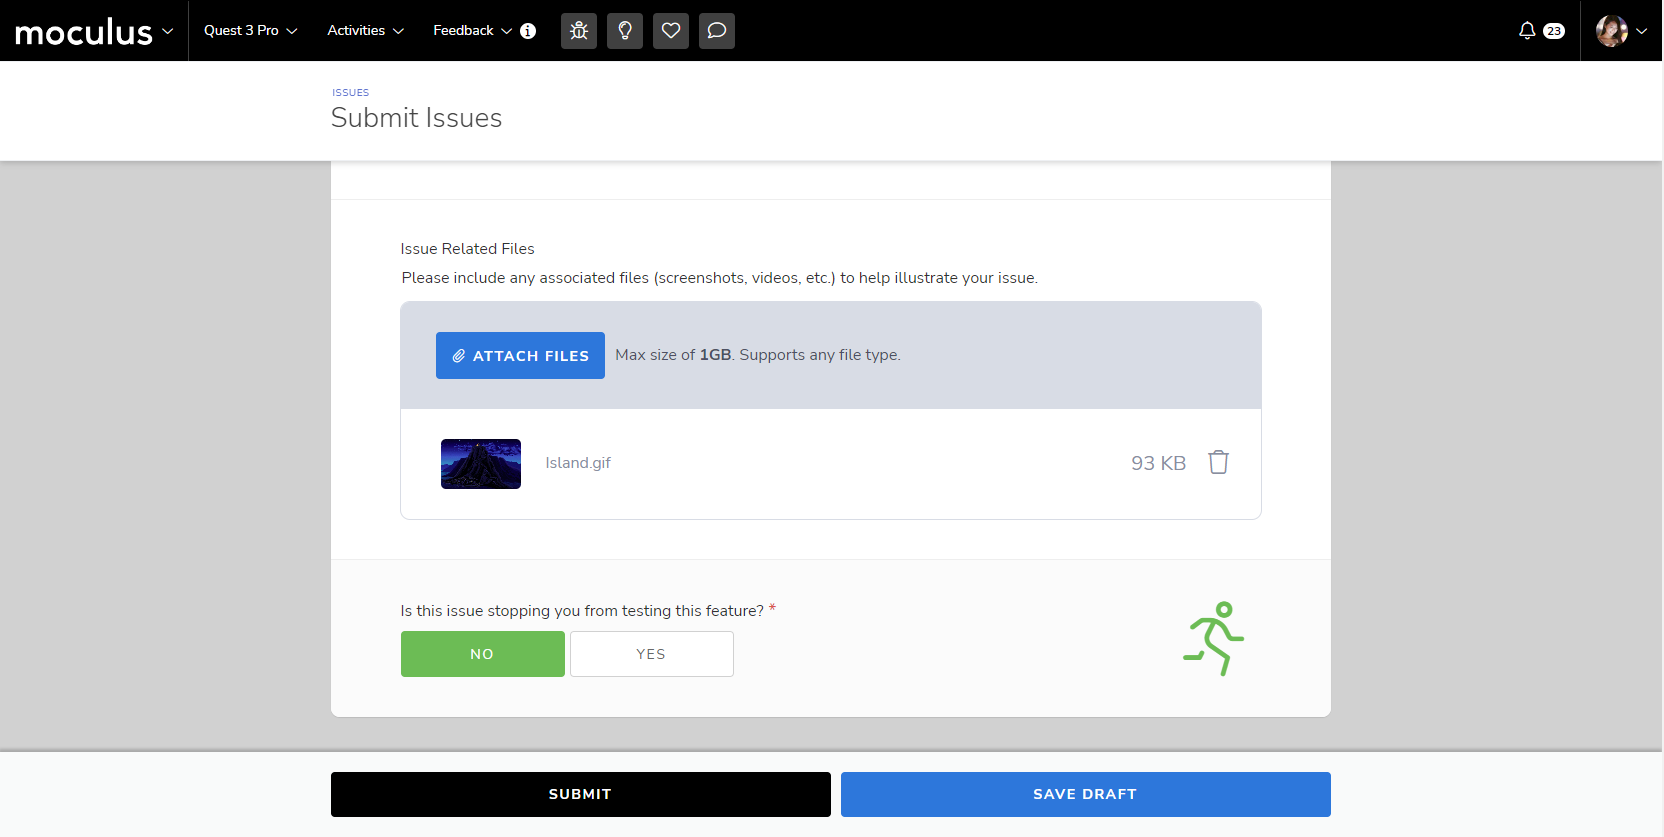Open the Quest 3 Pro project dropdown
Image resolution: width=1664 pixels, height=837 pixels.
[250, 31]
